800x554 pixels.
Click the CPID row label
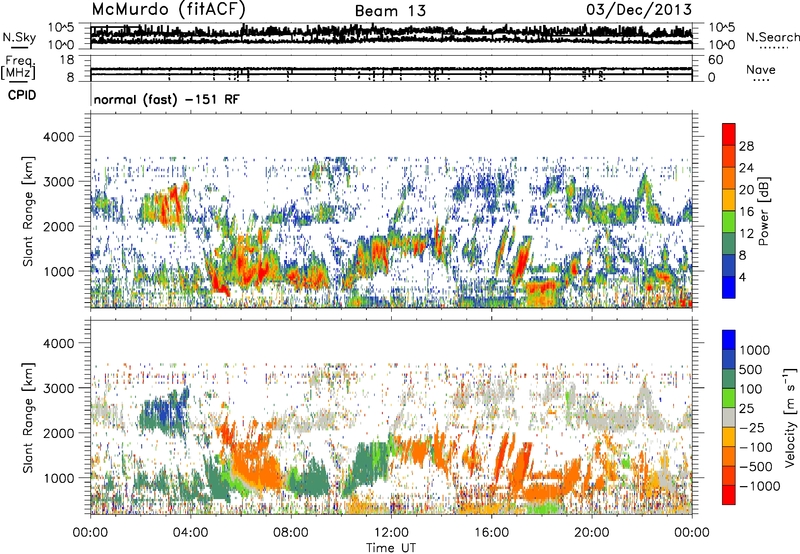click(22, 95)
